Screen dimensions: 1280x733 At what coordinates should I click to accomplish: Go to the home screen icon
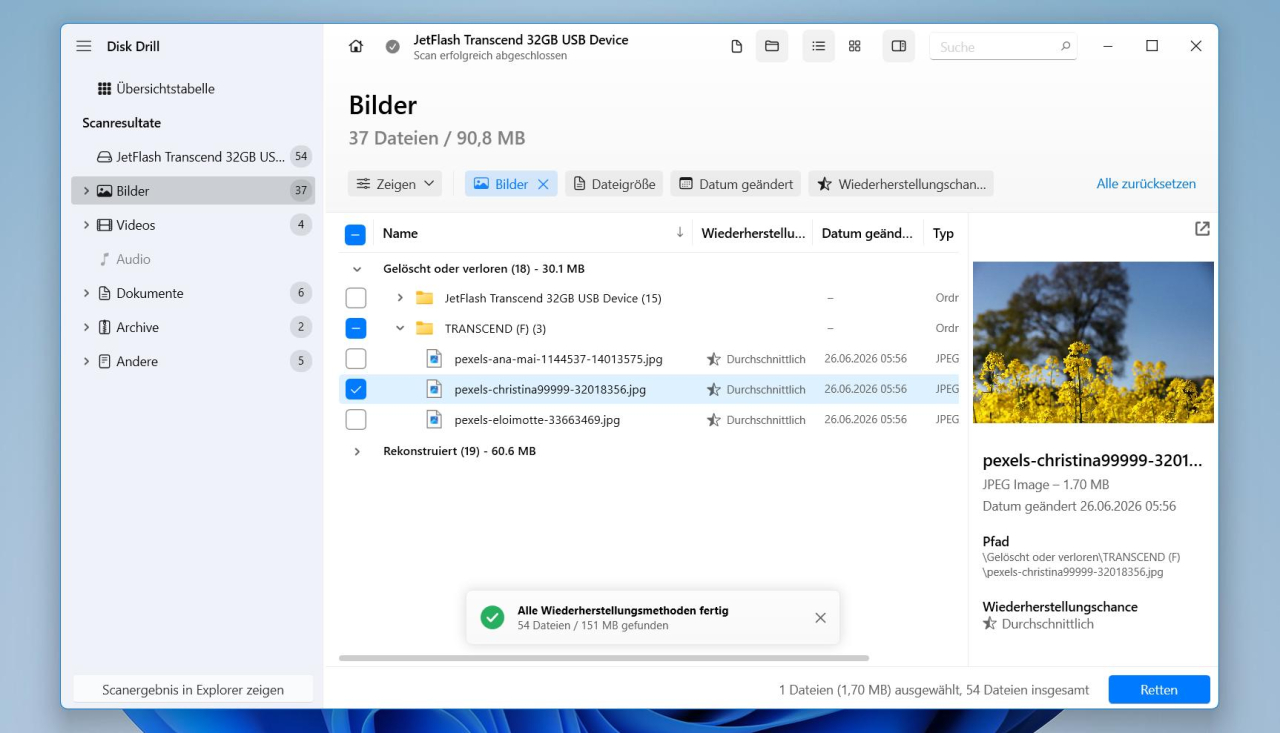tap(356, 47)
